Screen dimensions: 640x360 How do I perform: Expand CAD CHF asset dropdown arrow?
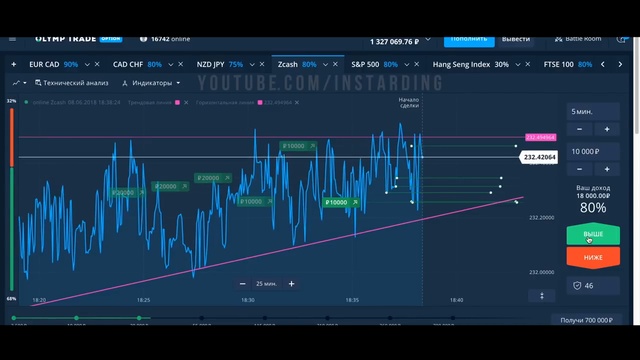pyautogui.click(x=171, y=64)
